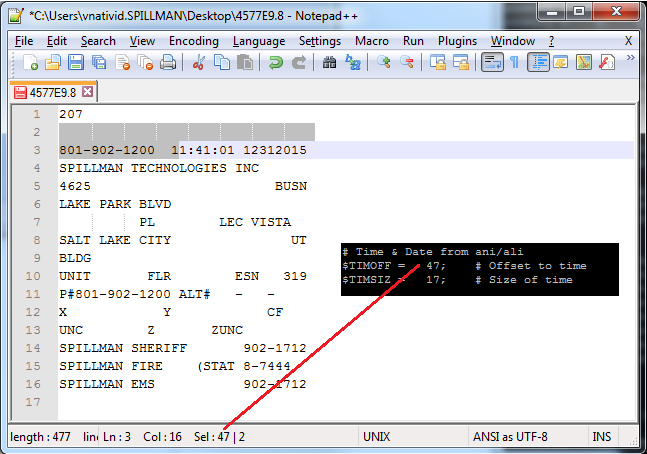
Task: Open the ? help menu
Action: point(551,41)
